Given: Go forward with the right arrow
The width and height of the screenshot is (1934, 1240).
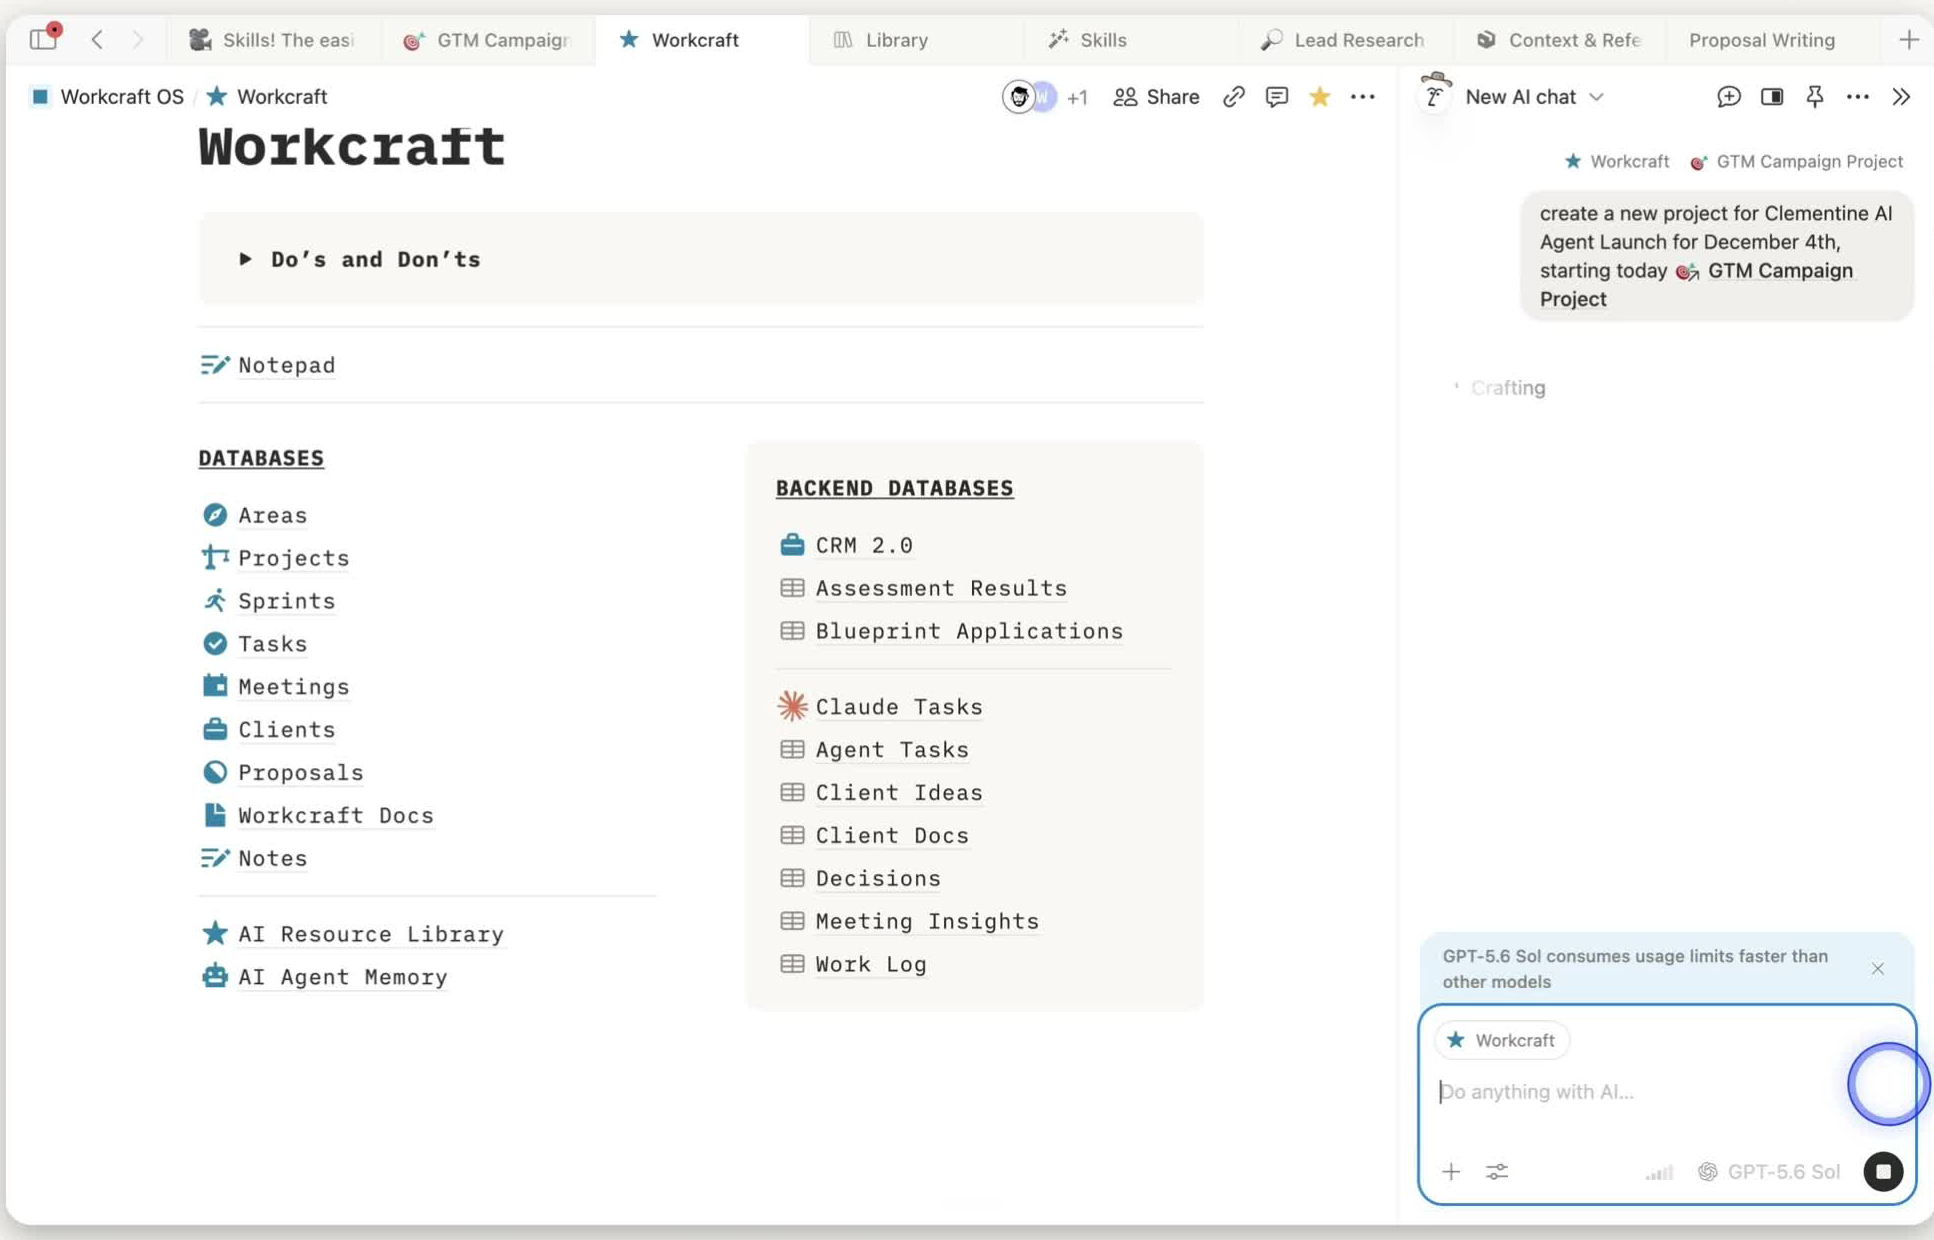Looking at the screenshot, I should click(138, 39).
